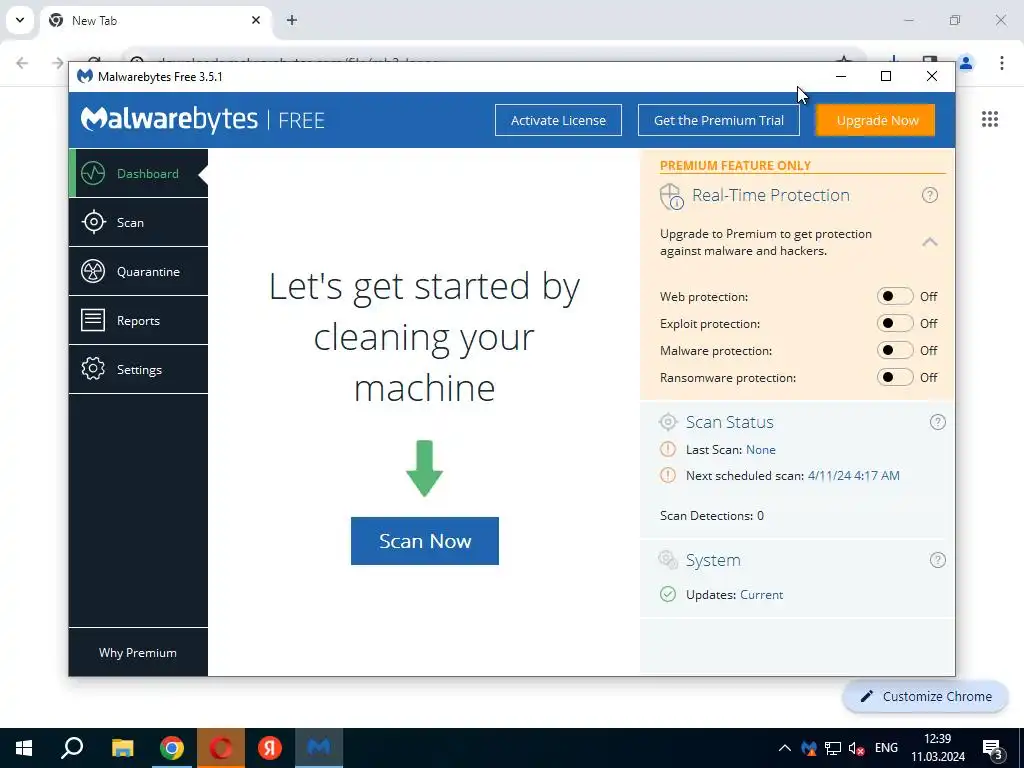This screenshot has width=1024, height=768.
Task: Open Yandex browser from taskbar
Action: pyautogui.click(x=269, y=748)
